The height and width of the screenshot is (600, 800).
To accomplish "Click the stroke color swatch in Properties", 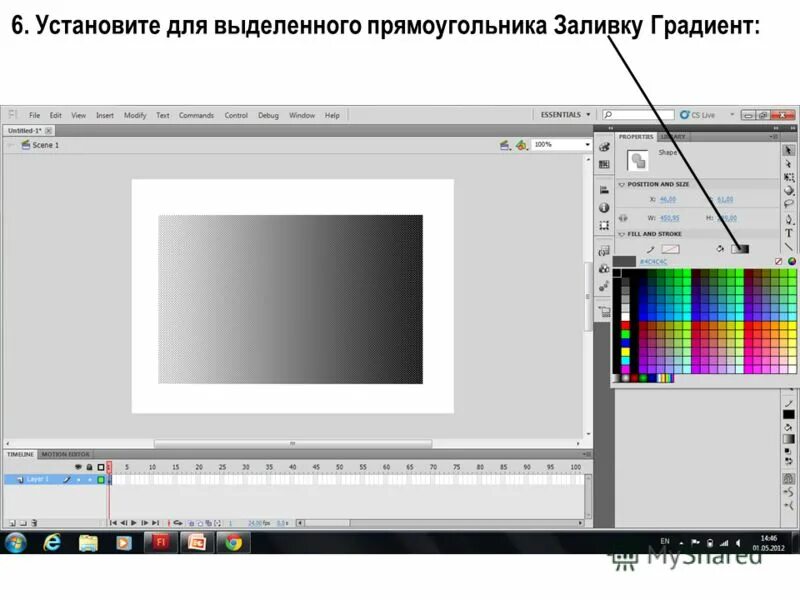I will (x=670, y=249).
